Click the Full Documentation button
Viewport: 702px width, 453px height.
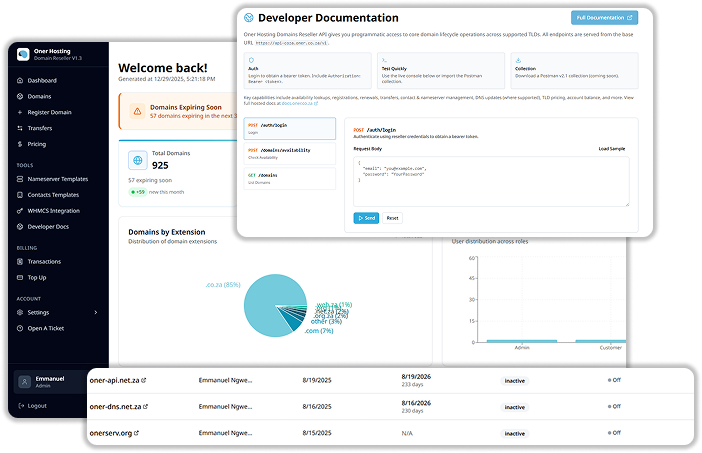click(x=604, y=18)
